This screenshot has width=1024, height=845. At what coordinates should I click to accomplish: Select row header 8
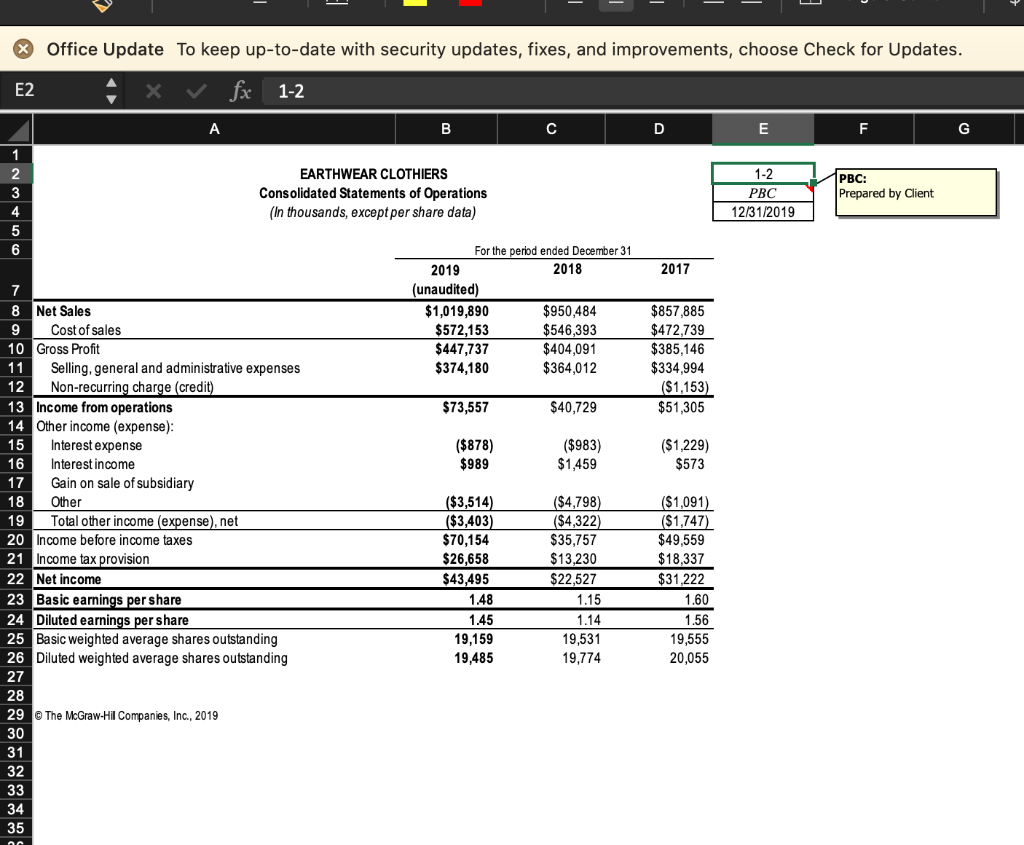(15, 311)
